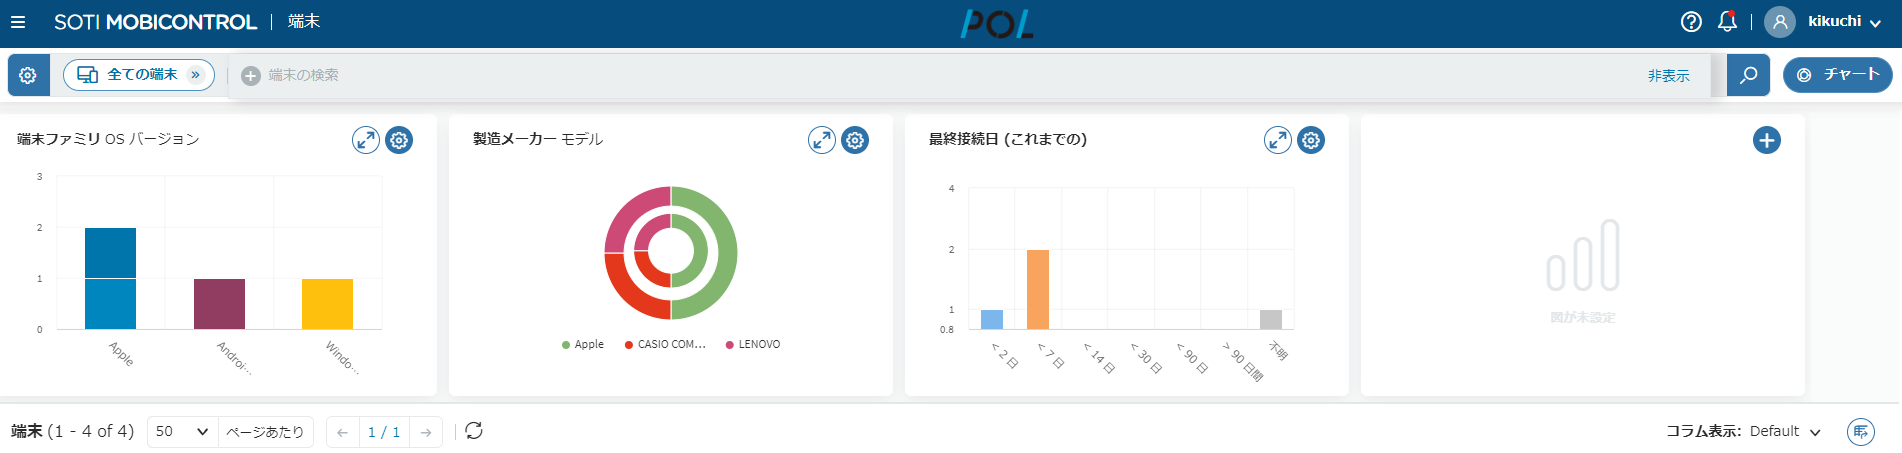
Task: Open settings of 最終接続日 chart
Action: (x=1311, y=140)
